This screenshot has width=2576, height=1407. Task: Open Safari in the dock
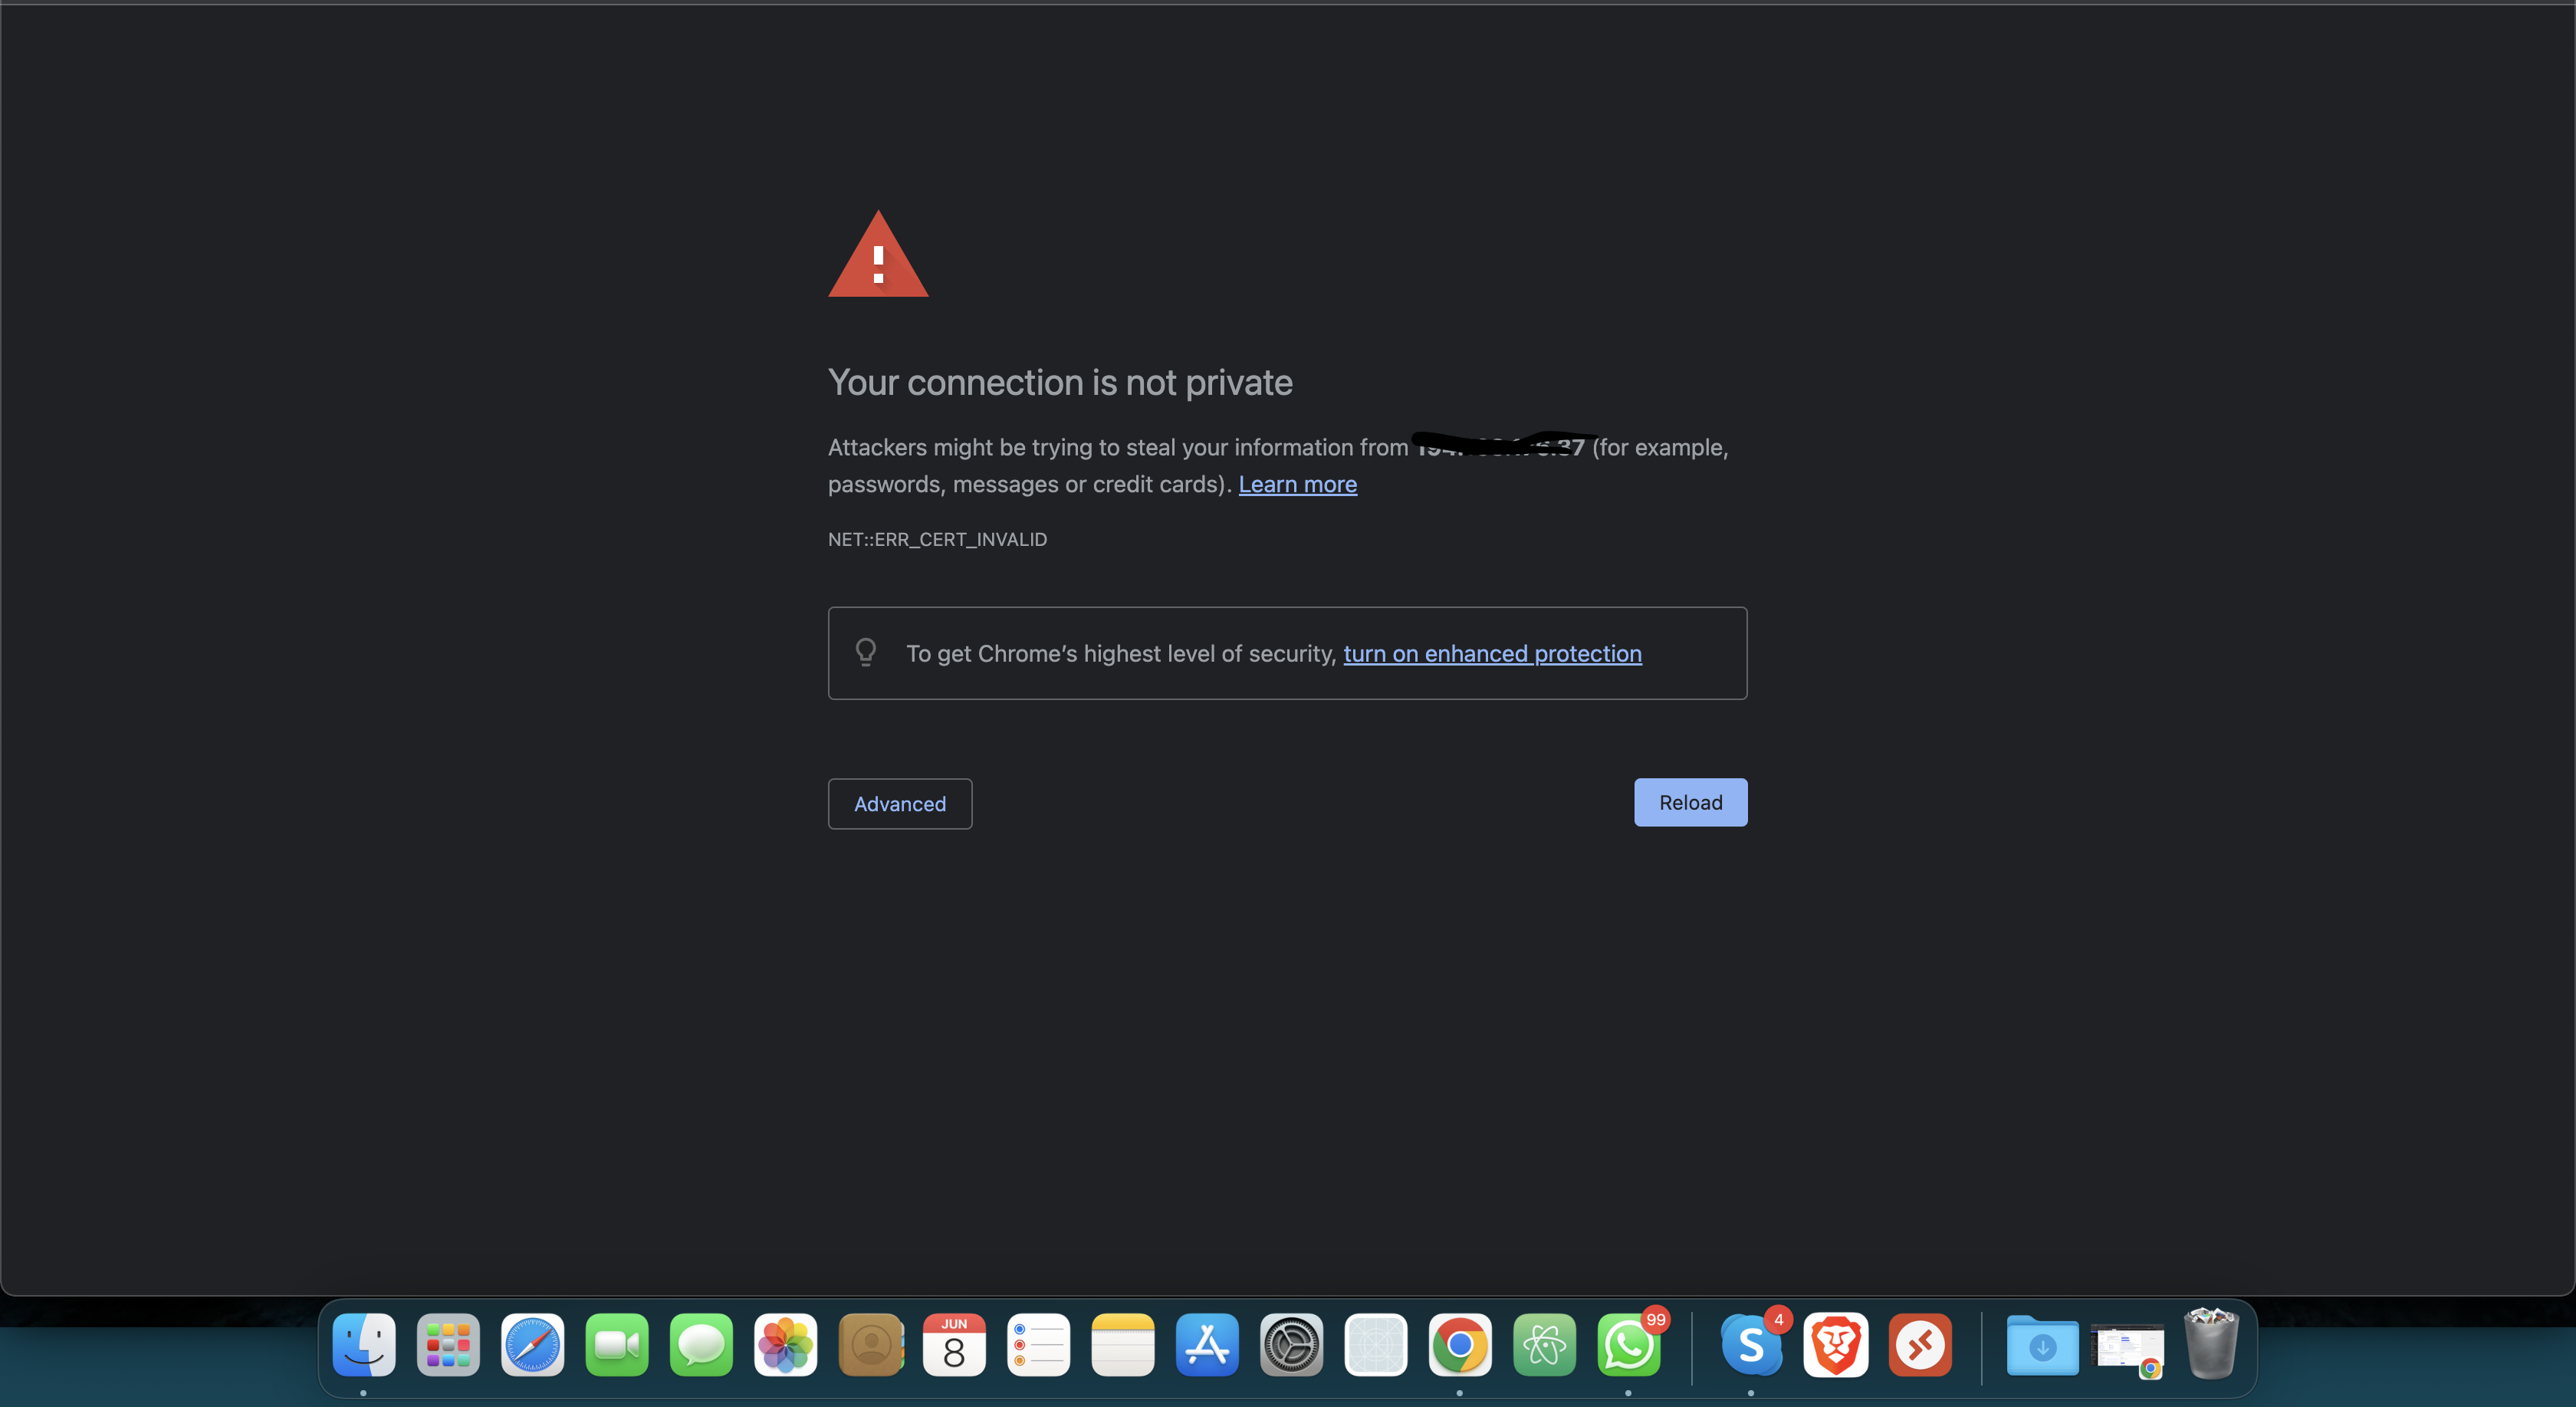tap(532, 1344)
